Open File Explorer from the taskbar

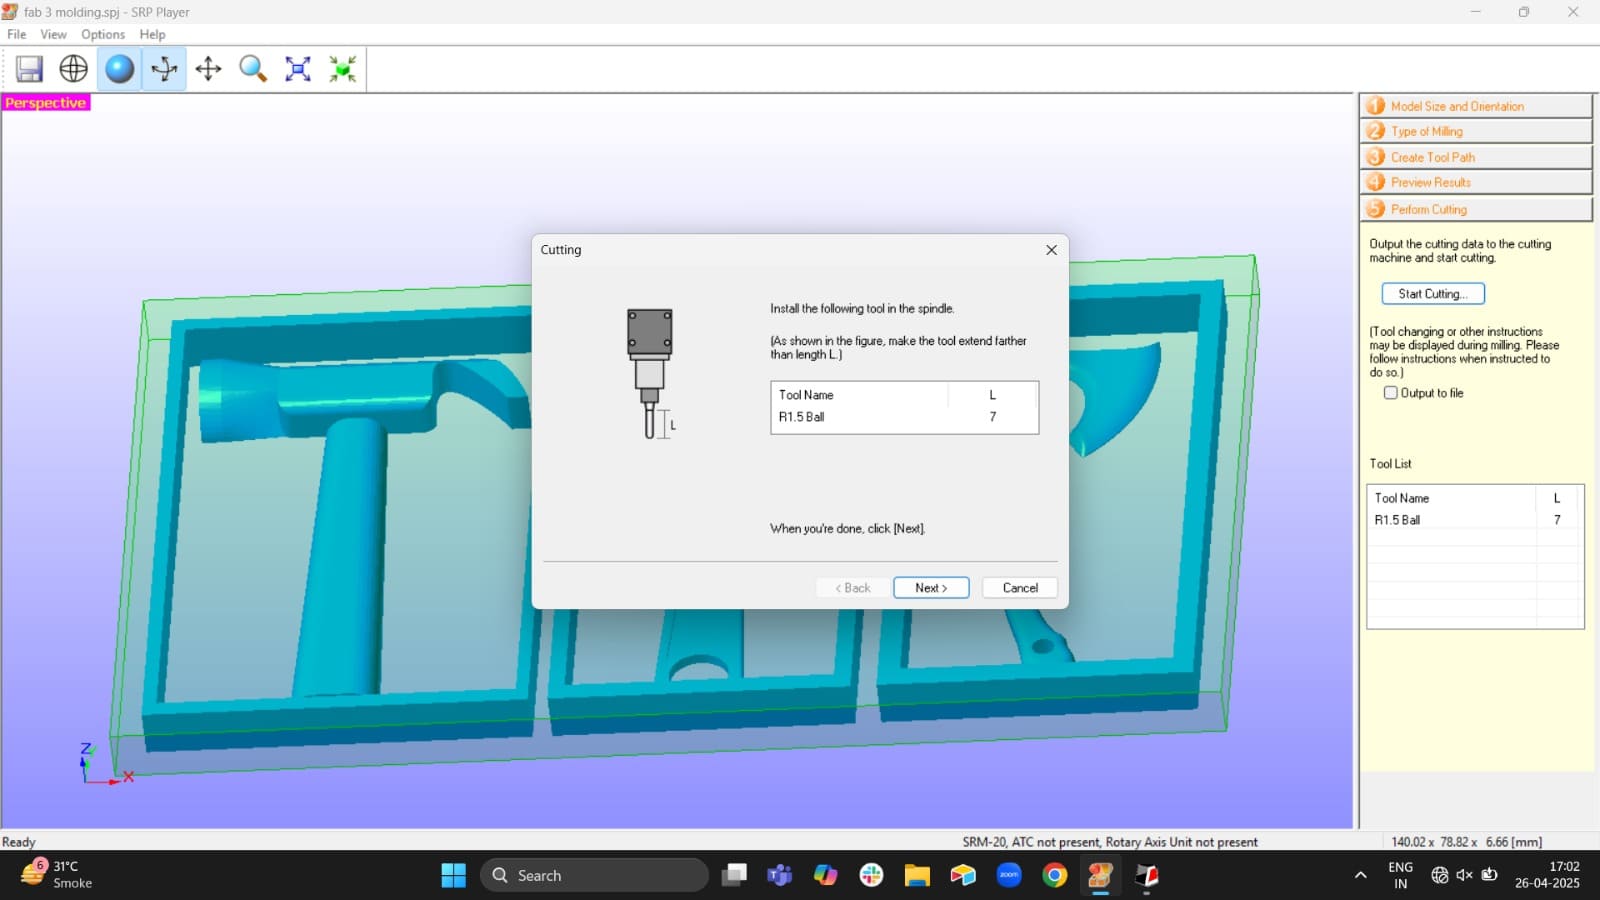point(917,876)
